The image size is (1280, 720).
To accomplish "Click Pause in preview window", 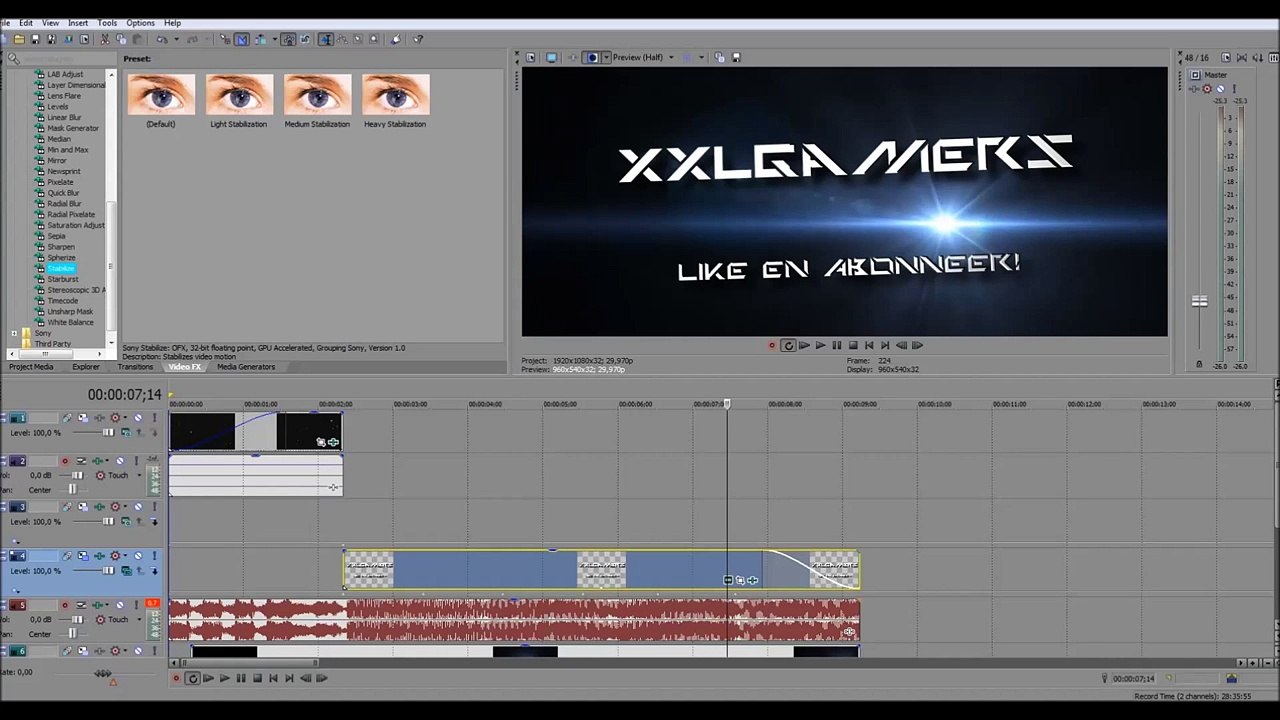I will [836, 345].
